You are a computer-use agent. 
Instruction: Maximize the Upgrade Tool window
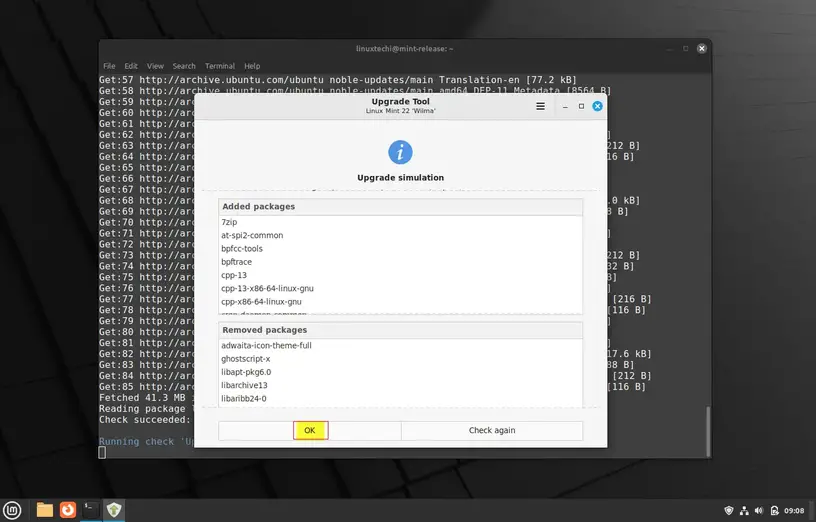[581, 106]
